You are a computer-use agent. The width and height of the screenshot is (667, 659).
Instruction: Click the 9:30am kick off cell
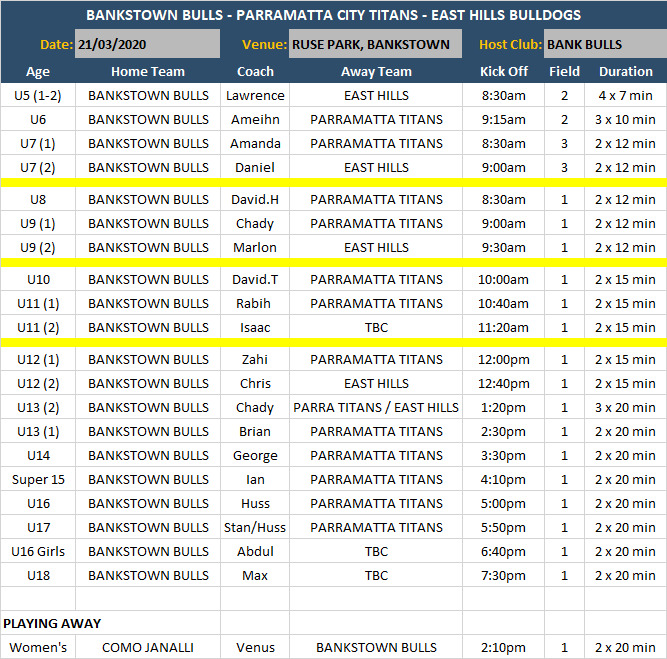504,247
